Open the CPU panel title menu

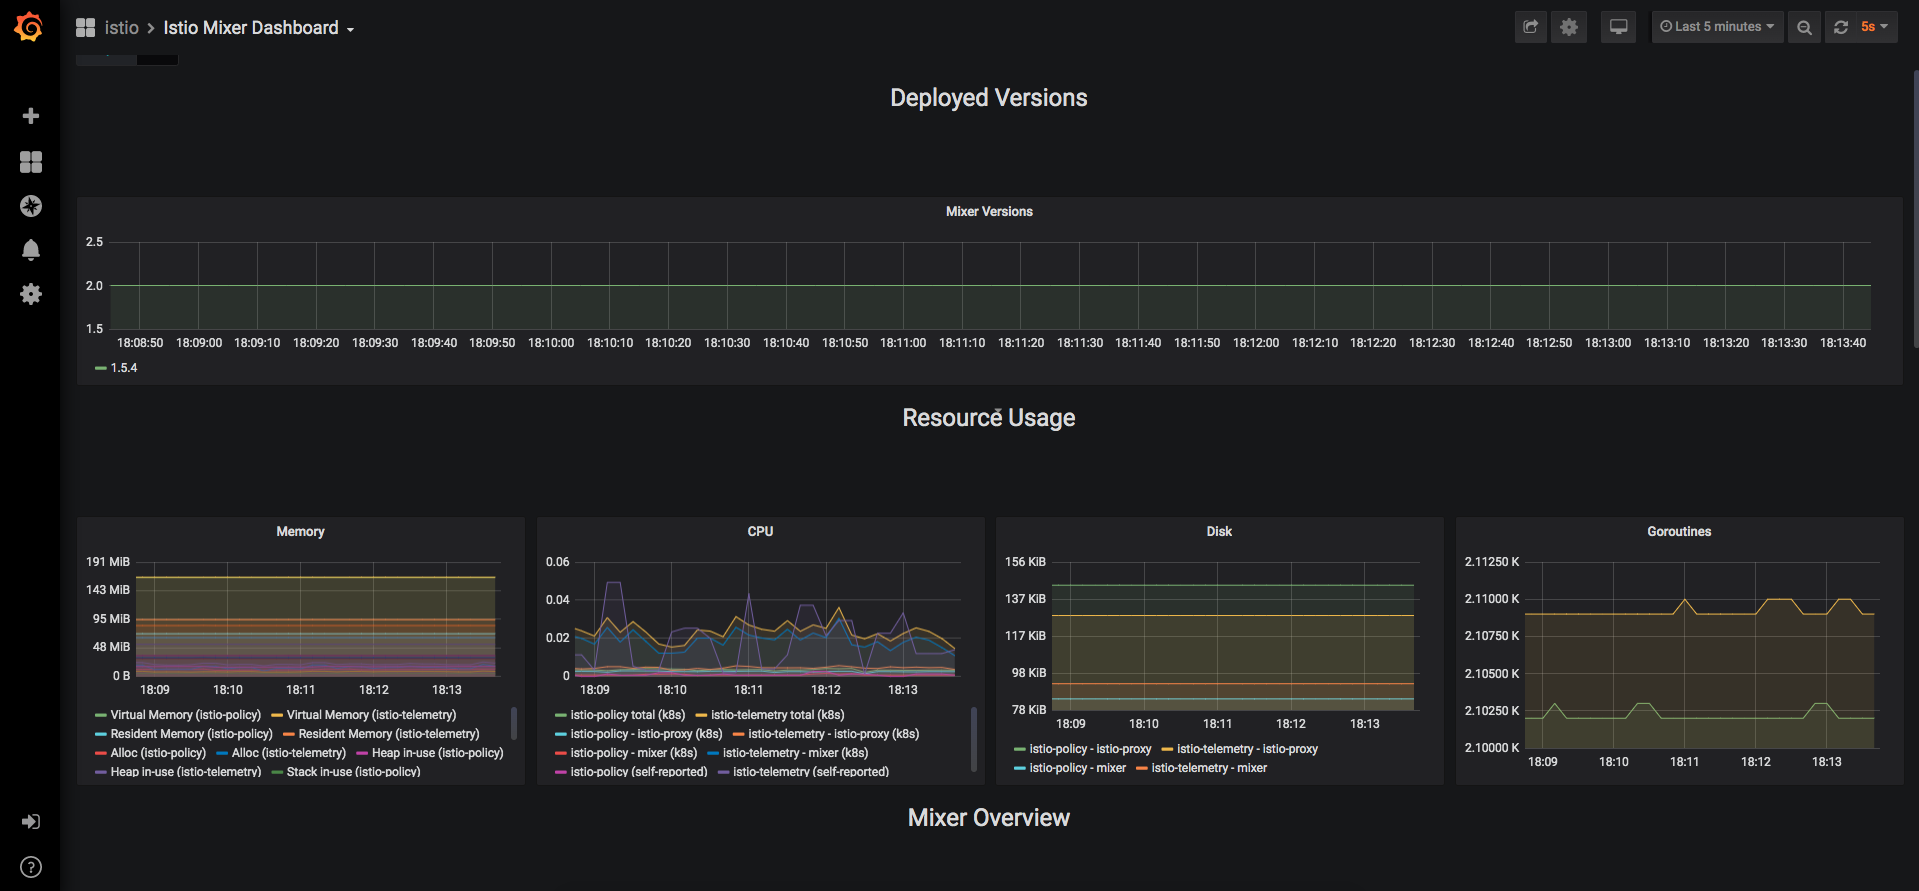coord(760,532)
